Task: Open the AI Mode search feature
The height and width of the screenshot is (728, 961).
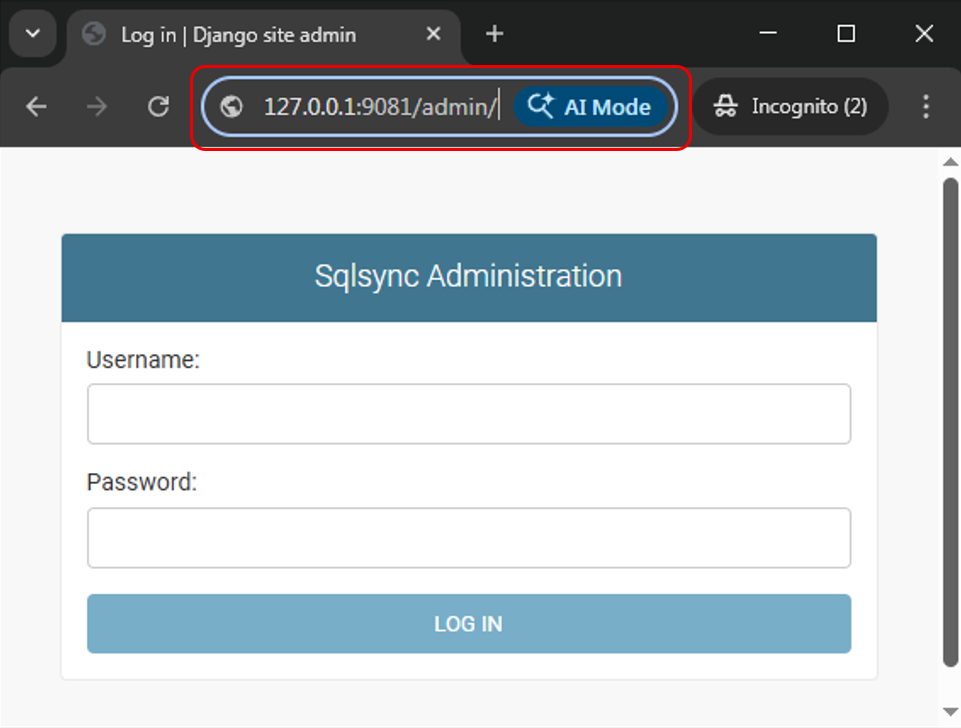Action: pyautogui.click(x=592, y=106)
